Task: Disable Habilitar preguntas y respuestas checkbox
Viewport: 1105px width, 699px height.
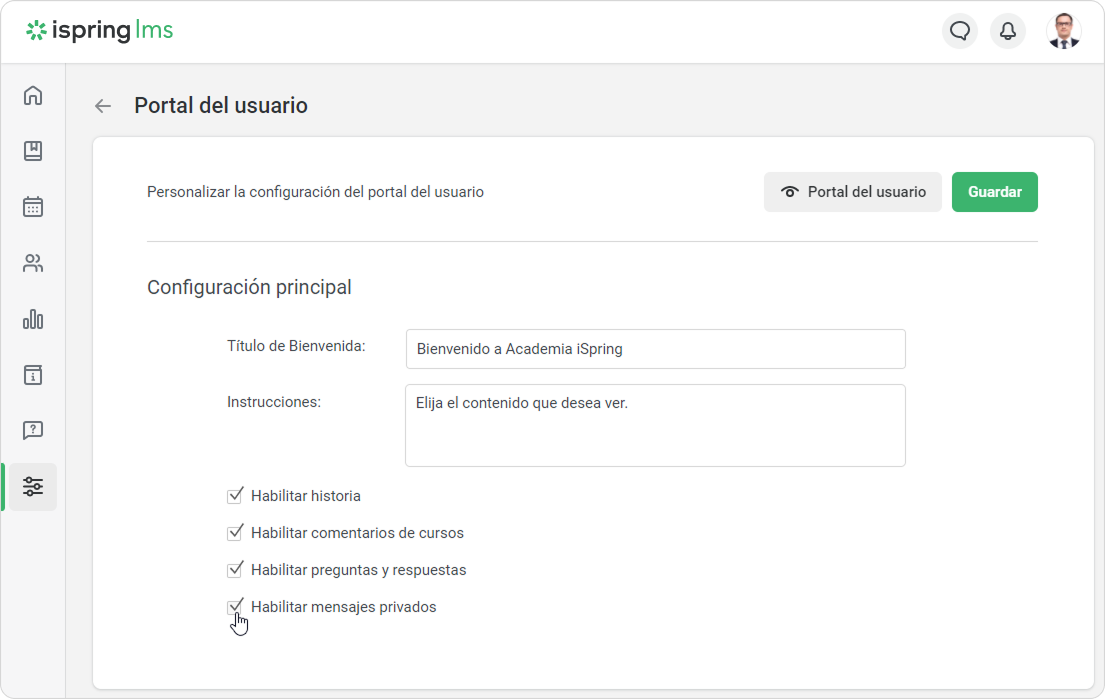Action: 236,570
